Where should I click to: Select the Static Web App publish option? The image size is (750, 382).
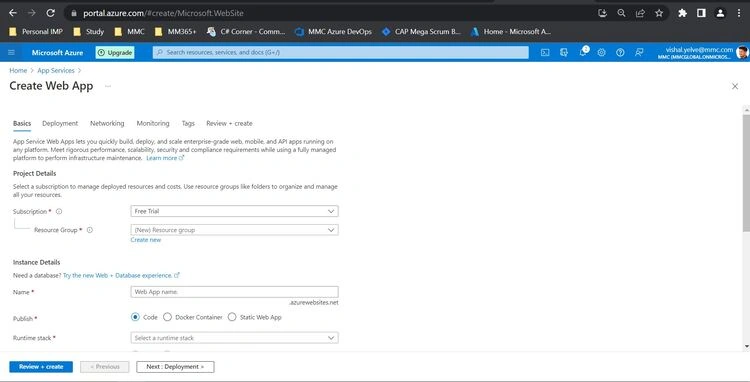pos(232,317)
